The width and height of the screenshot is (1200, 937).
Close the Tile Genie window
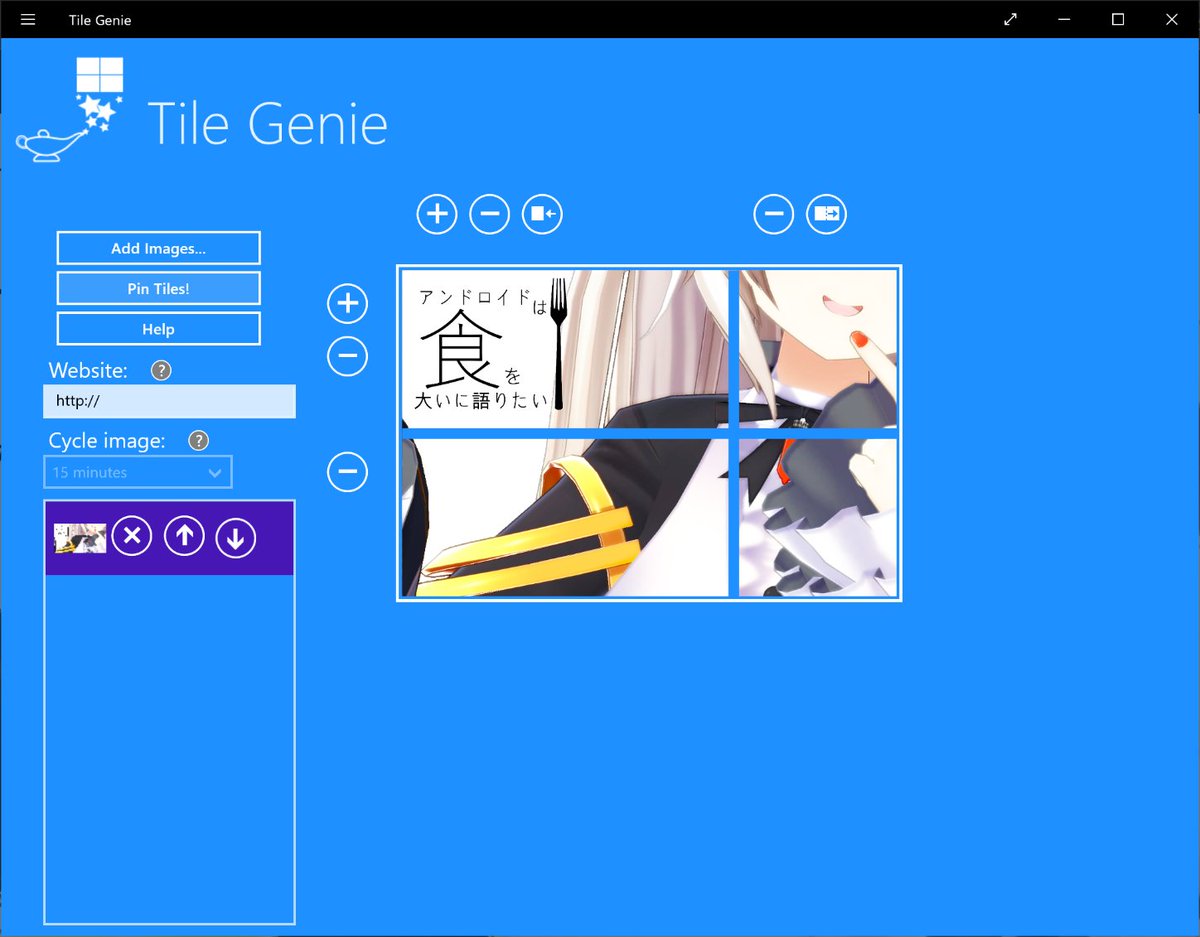pos(1172,19)
